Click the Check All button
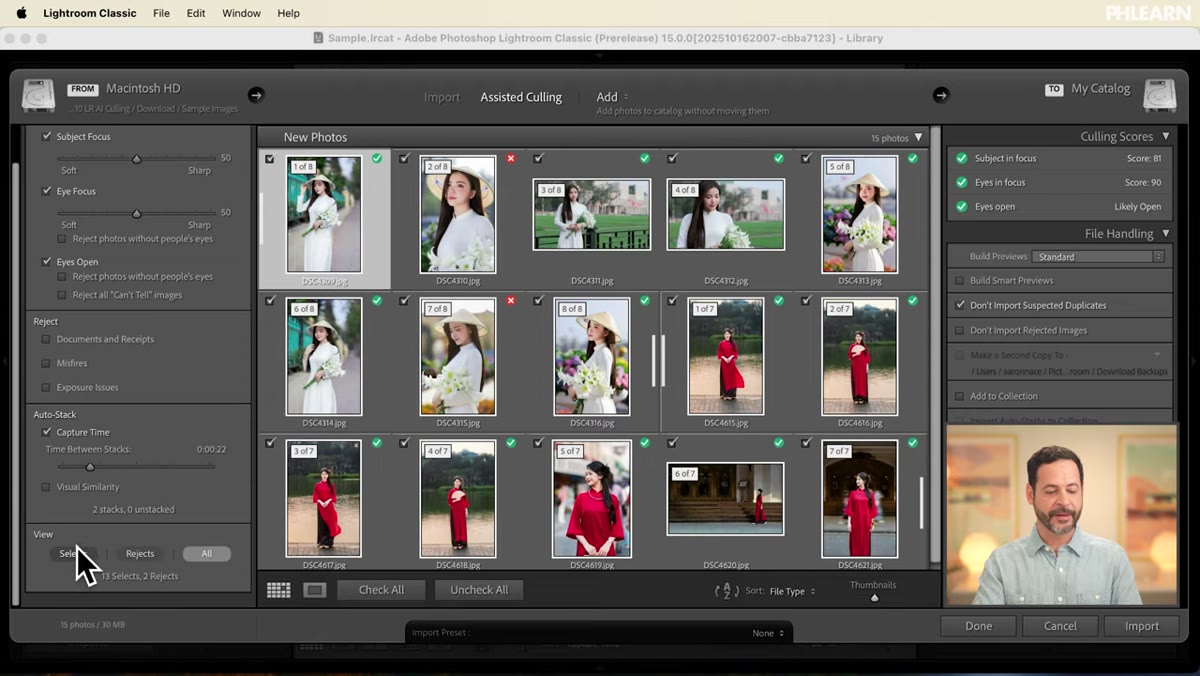The height and width of the screenshot is (676, 1200). [381, 590]
